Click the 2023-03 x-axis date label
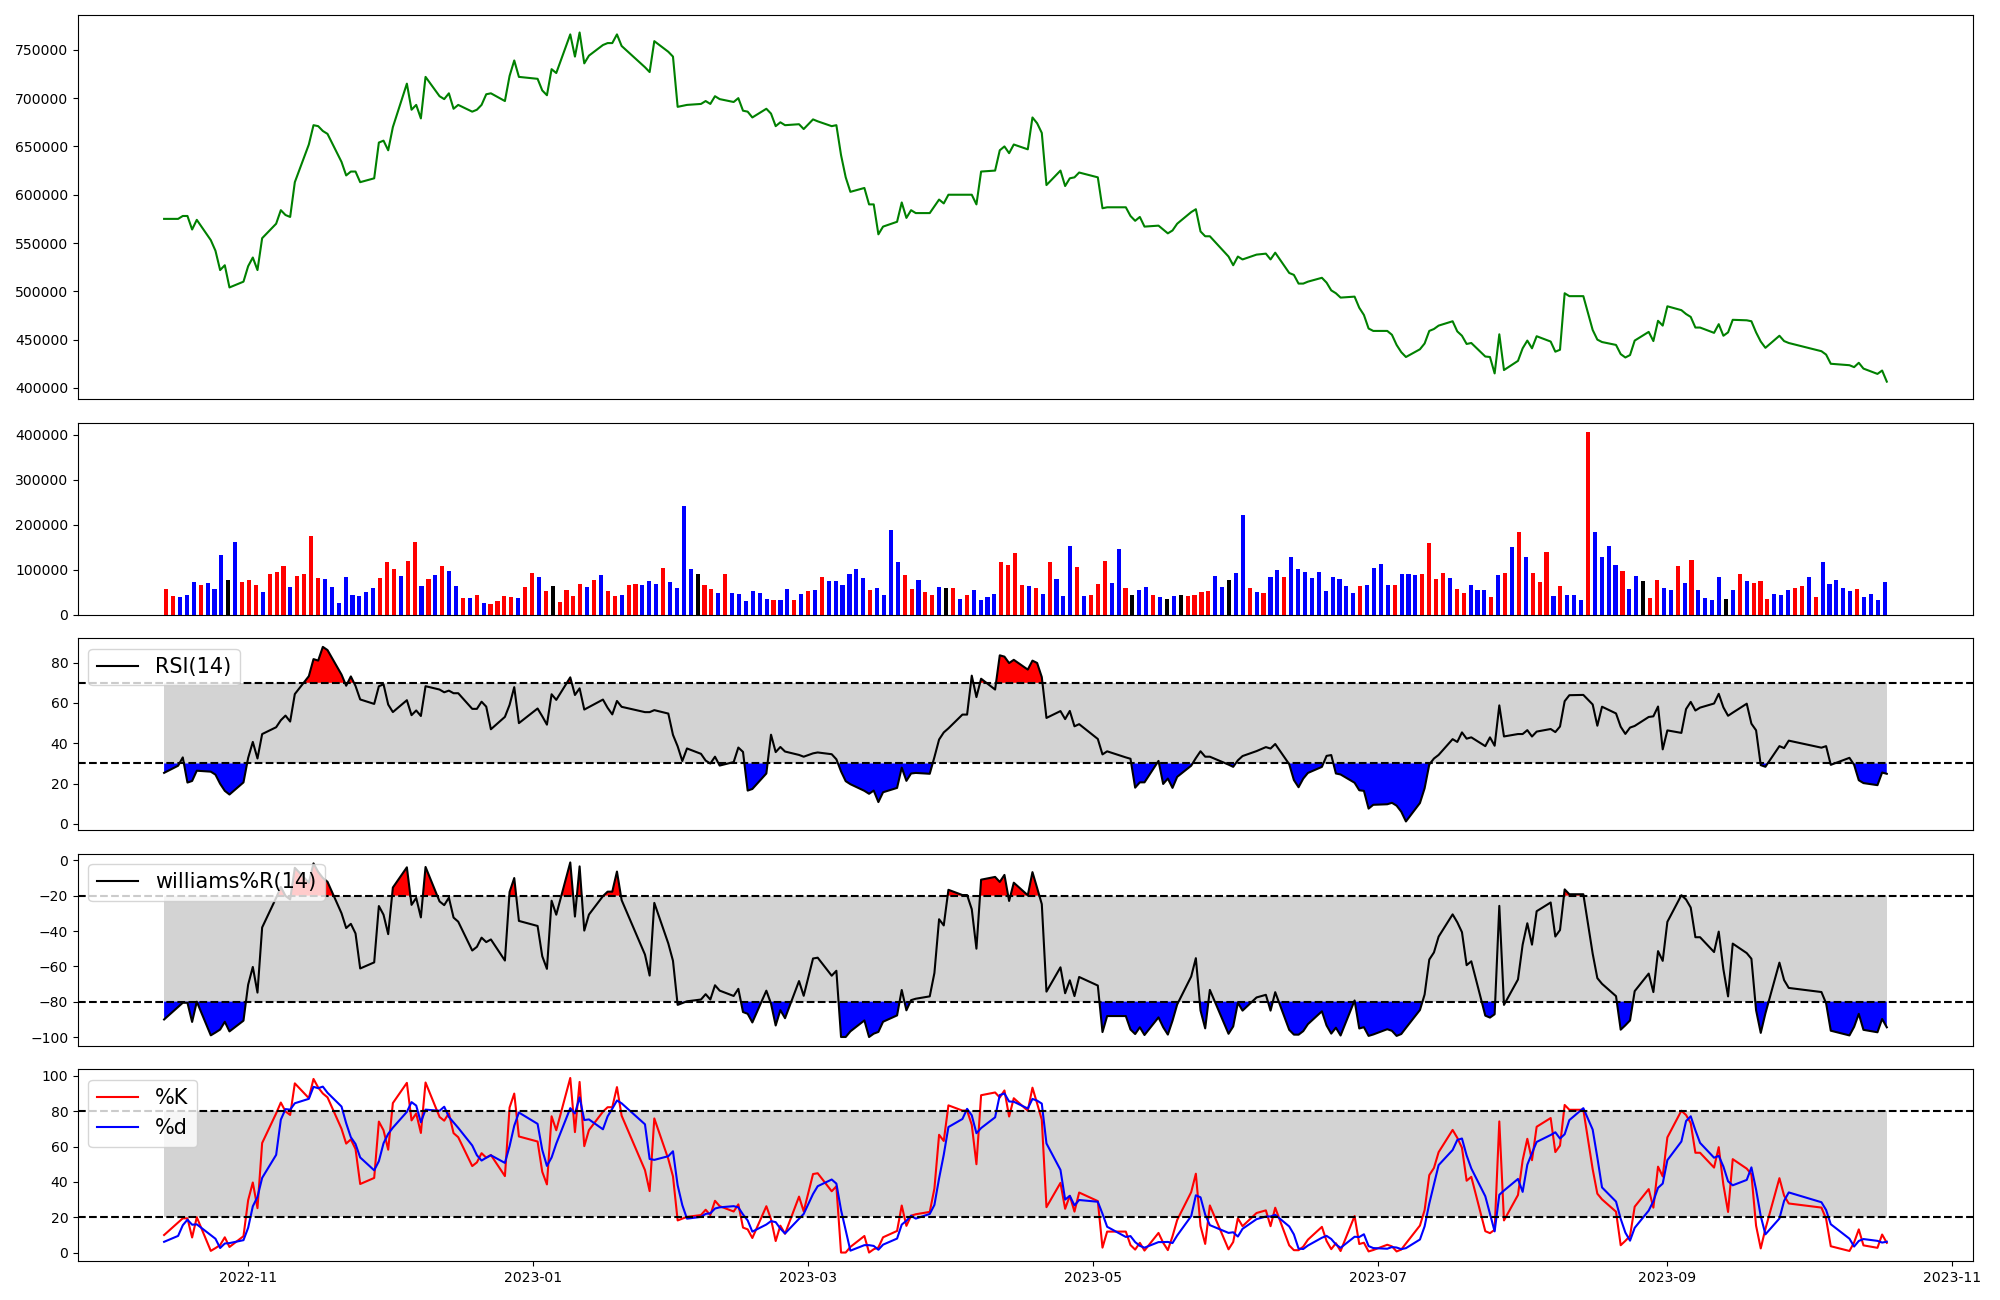 (807, 1276)
